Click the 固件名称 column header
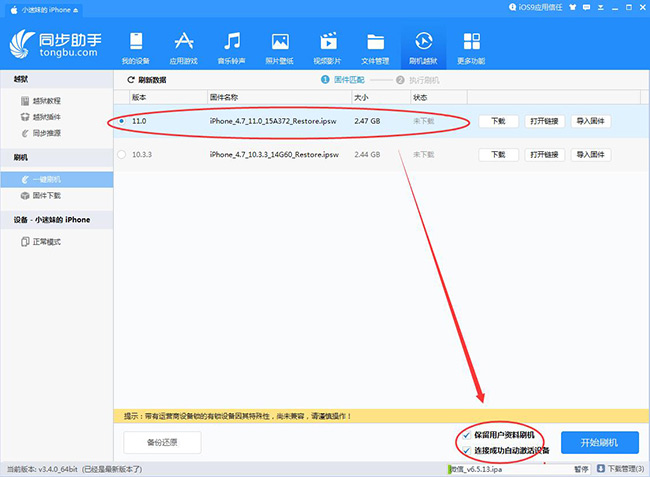 point(279,97)
